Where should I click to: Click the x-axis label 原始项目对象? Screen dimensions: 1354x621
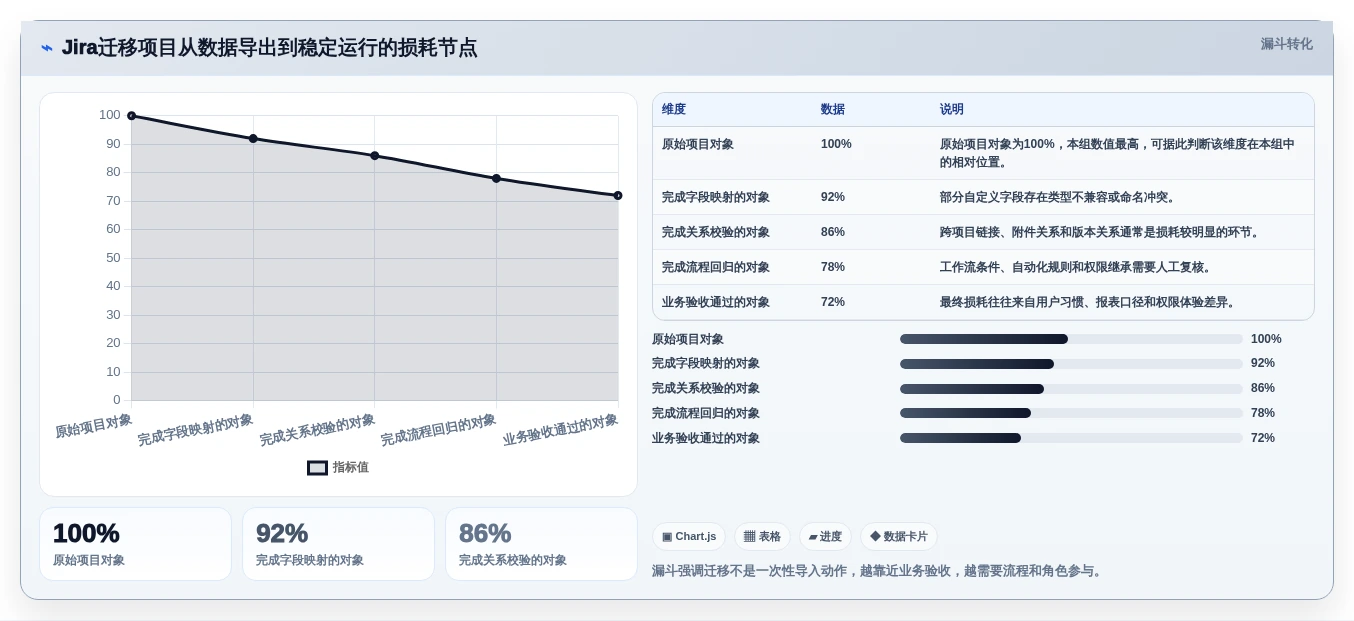(x=93, y=425)
